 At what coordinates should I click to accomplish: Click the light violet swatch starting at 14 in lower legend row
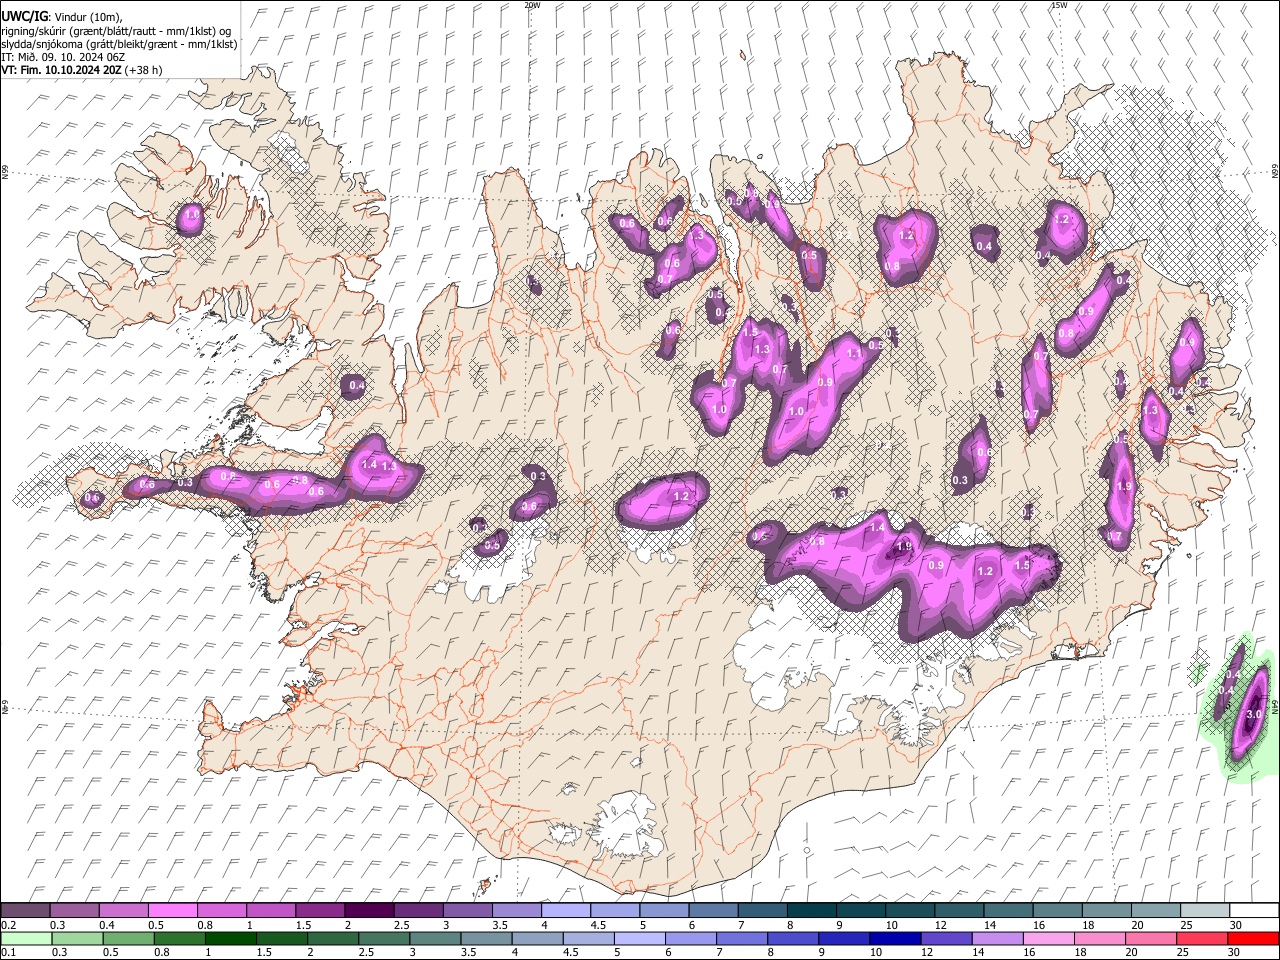(997, 938)
